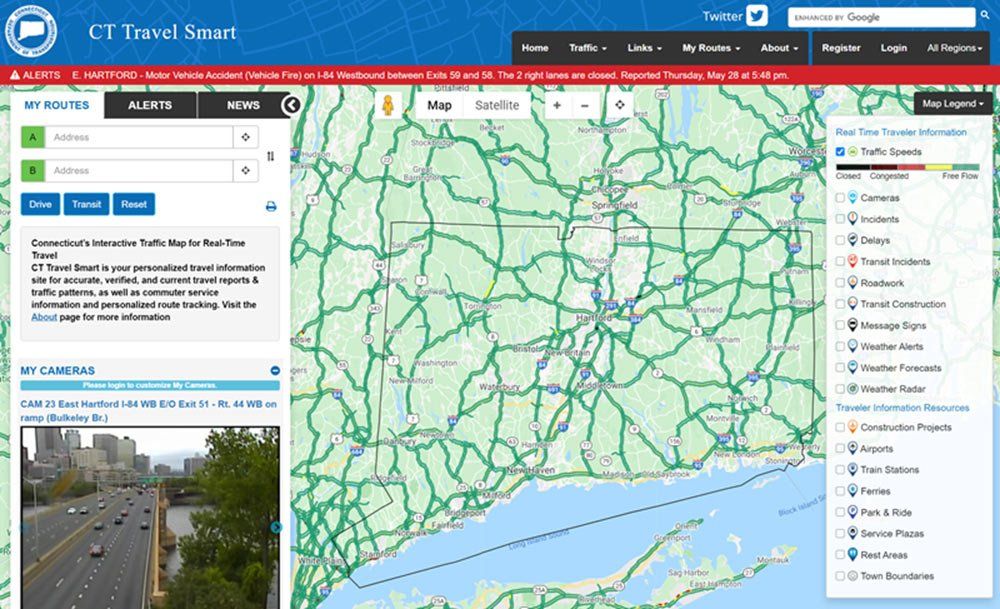Open the CAM 23 East Hartford camera link

149,411
